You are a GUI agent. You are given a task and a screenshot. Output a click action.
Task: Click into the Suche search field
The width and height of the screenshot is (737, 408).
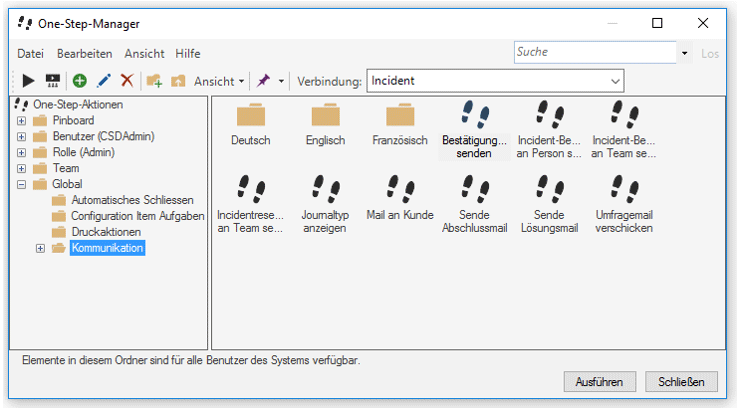coord(595,52)
